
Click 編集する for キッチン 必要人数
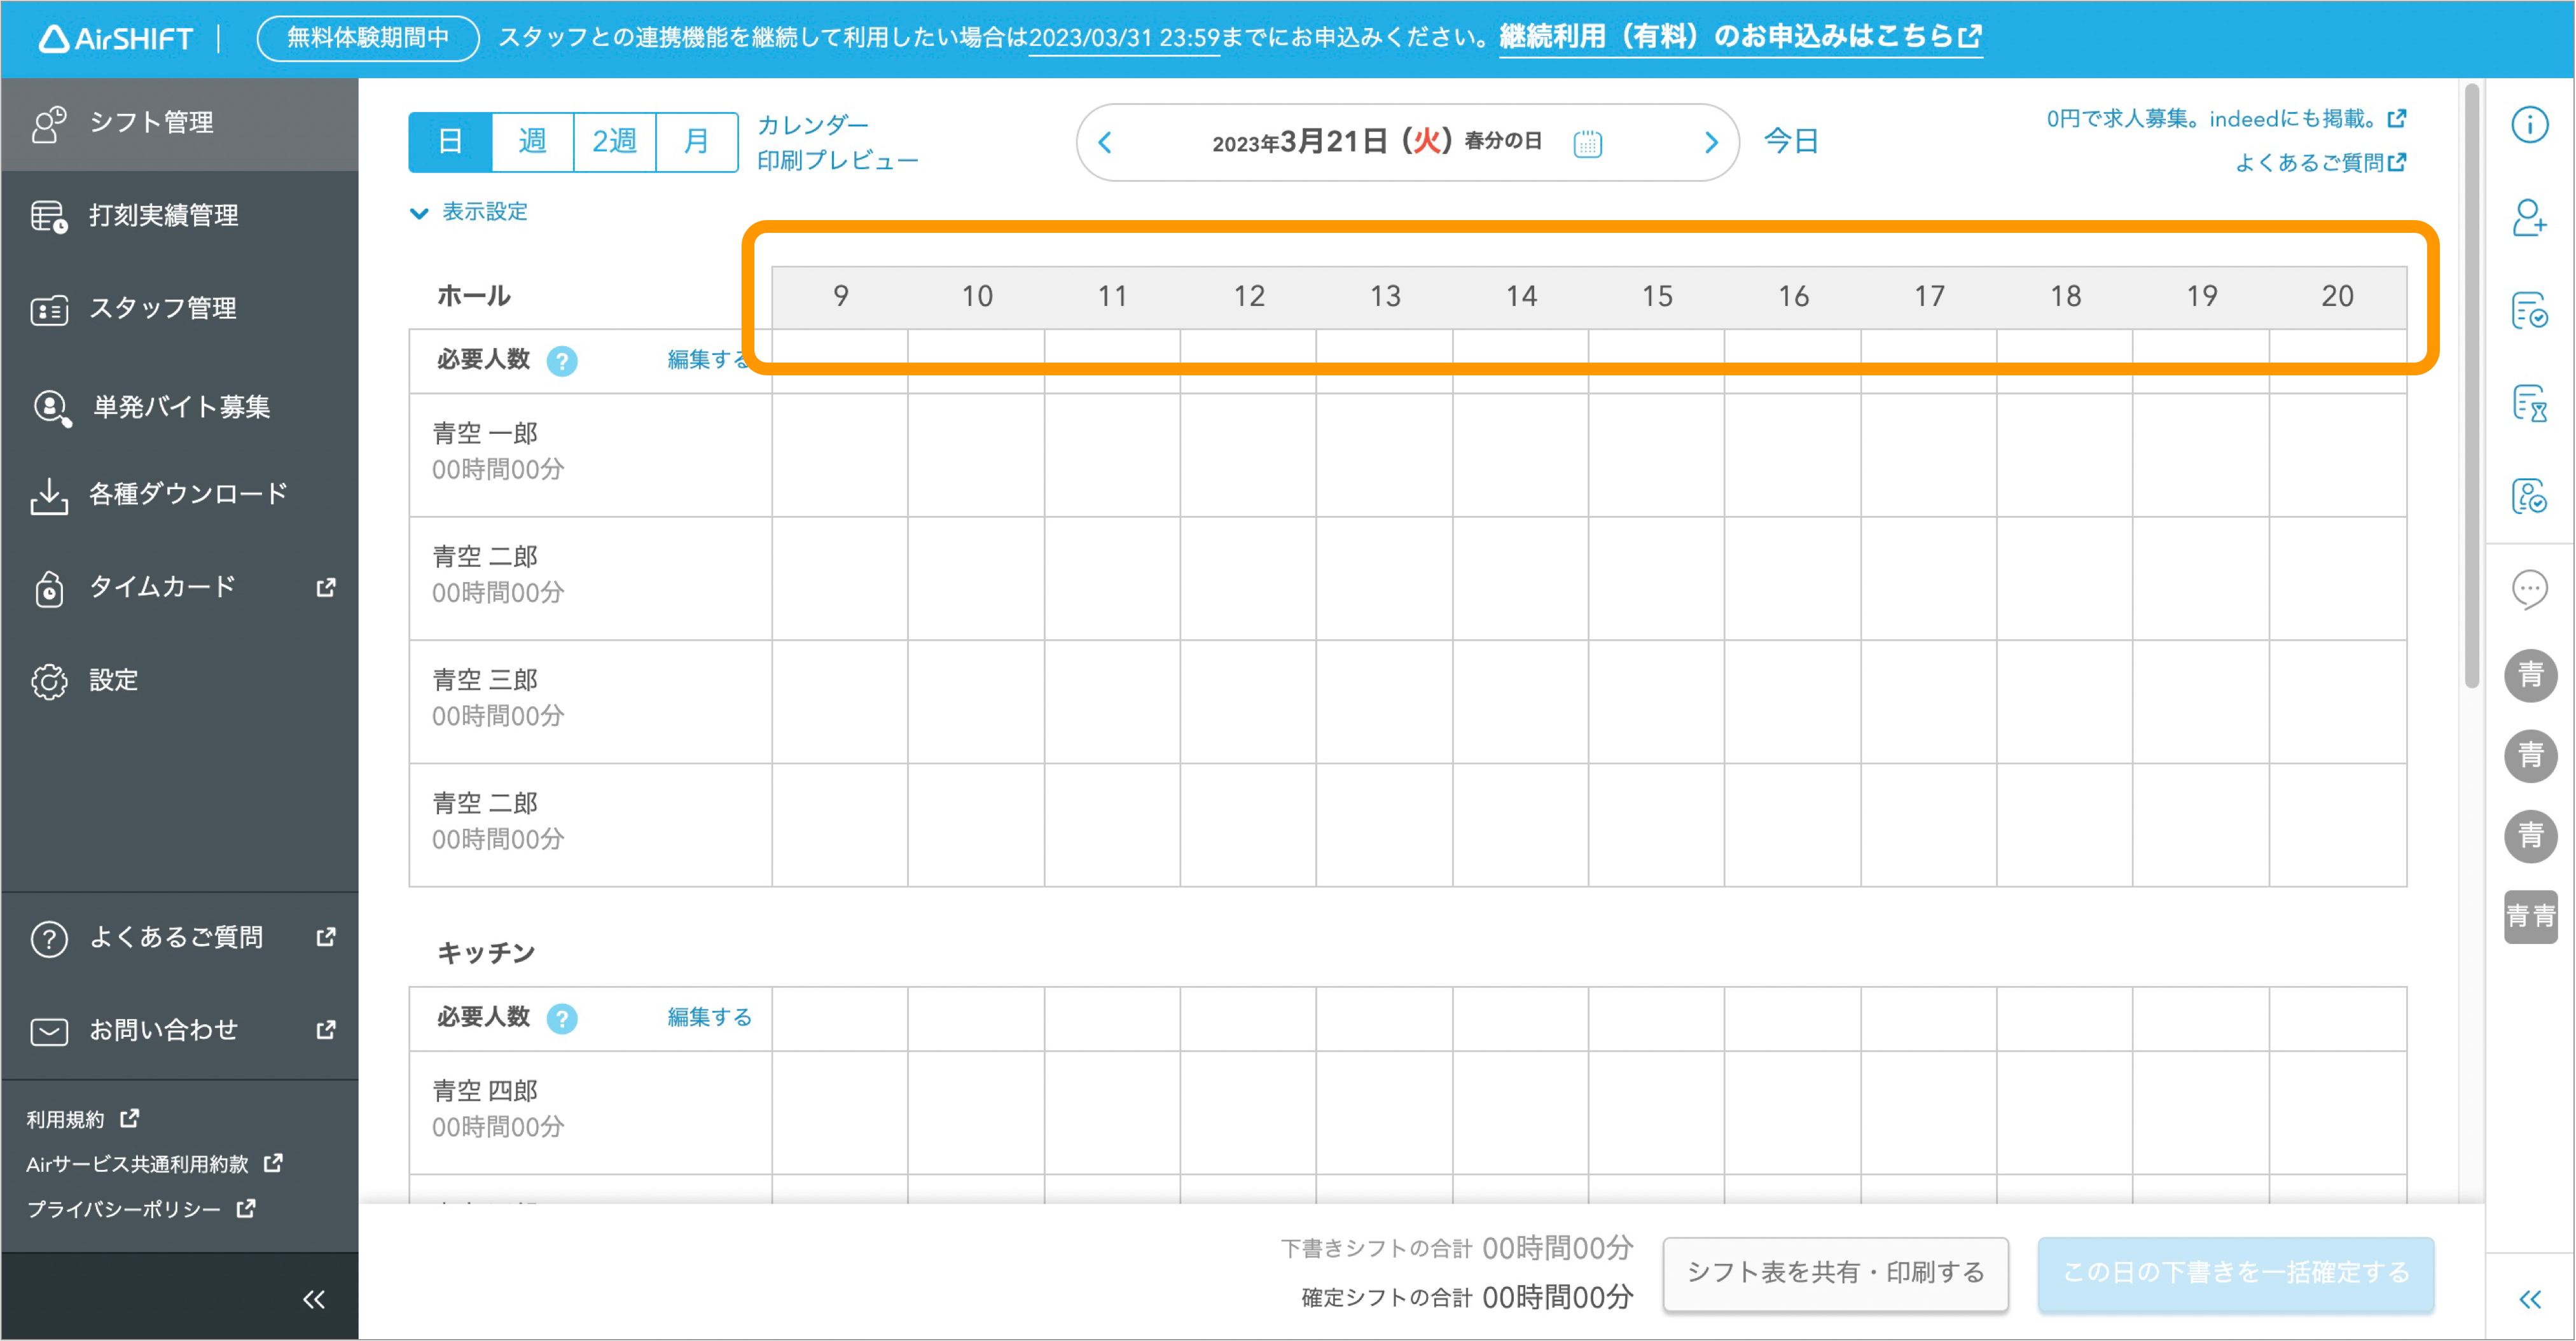(x=709, y=1017)
